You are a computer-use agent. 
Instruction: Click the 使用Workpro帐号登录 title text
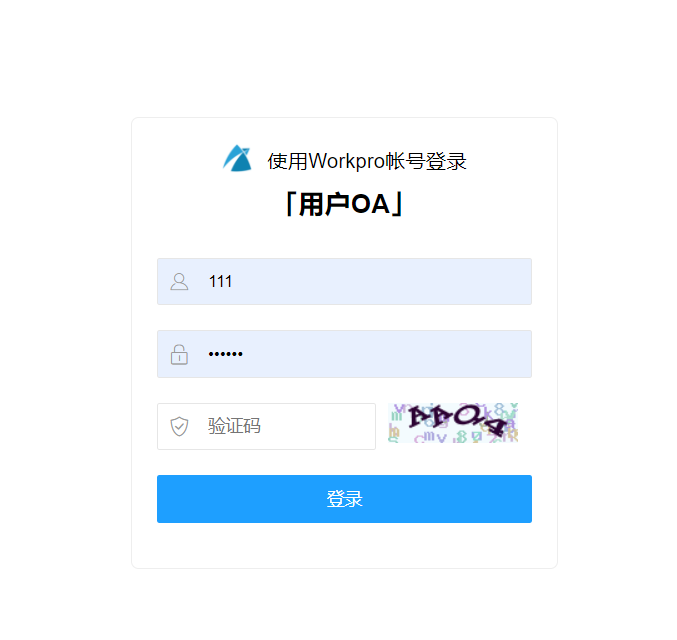pos(367,161)
